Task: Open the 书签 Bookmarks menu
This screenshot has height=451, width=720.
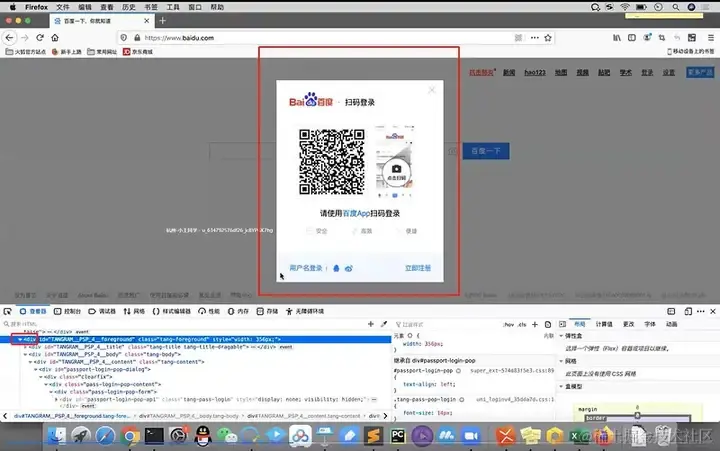Action: point(151,7)
